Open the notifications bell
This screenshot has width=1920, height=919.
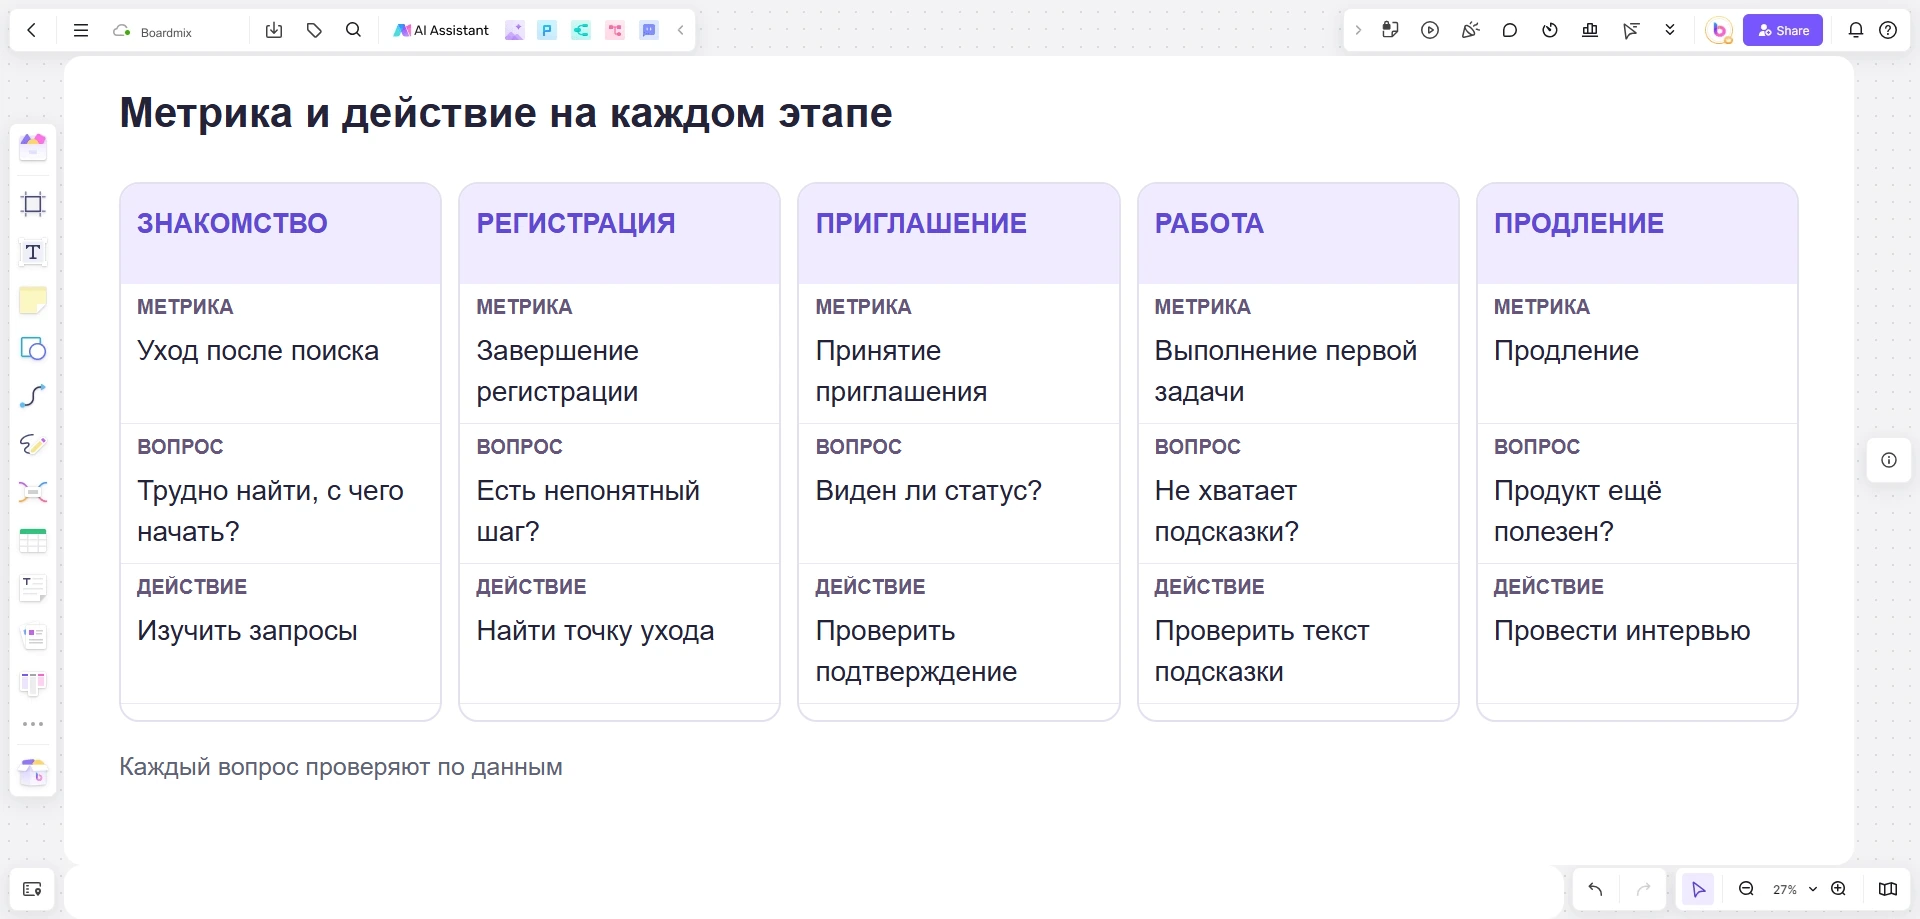(x=1856, y=30)
